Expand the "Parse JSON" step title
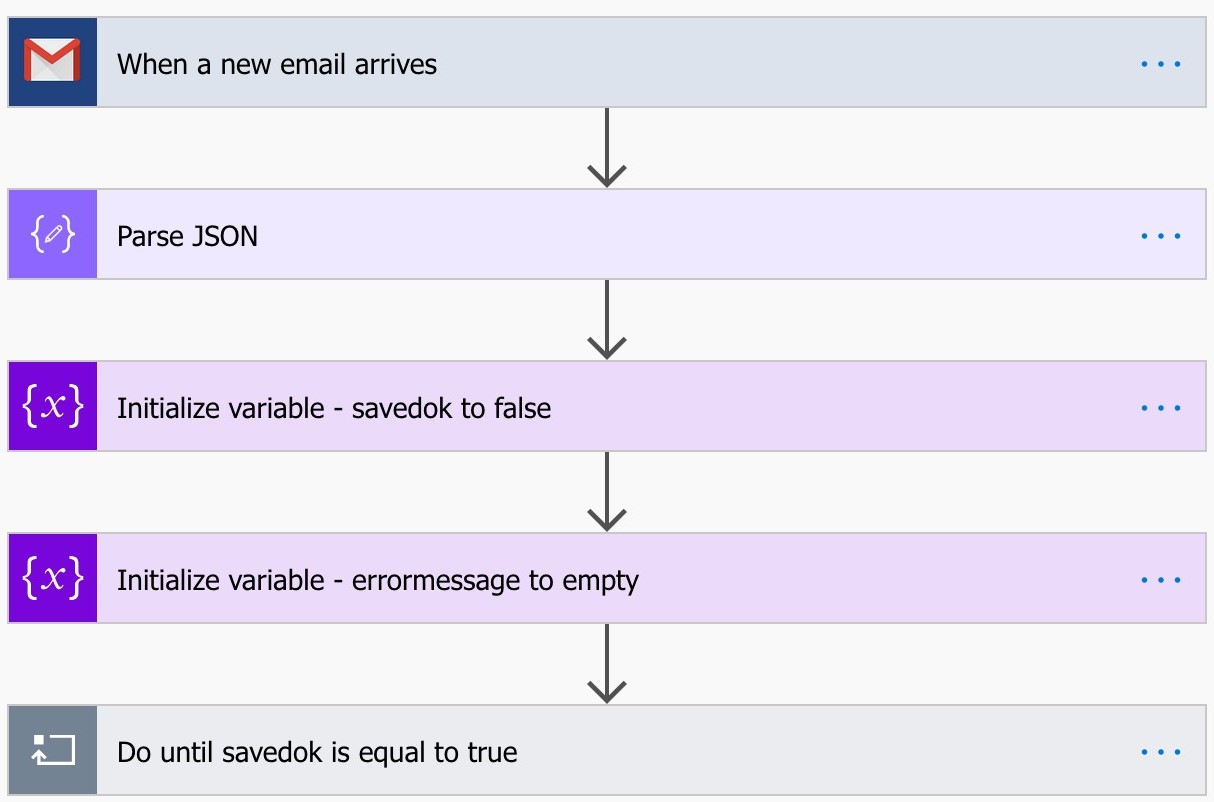 coord(187,236)
